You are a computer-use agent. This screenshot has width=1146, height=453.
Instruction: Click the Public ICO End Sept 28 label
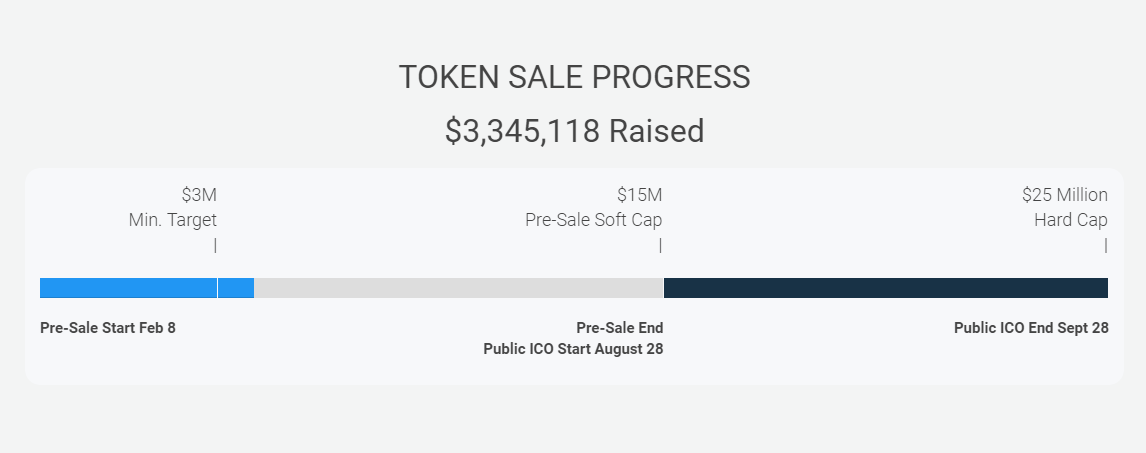1031,328
